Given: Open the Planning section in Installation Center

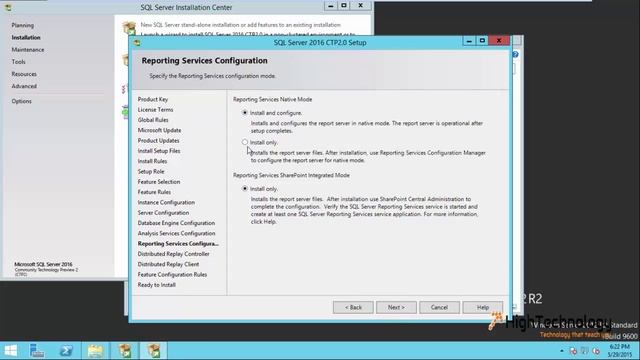Looking at the screenshot, I should pos(22,25).
